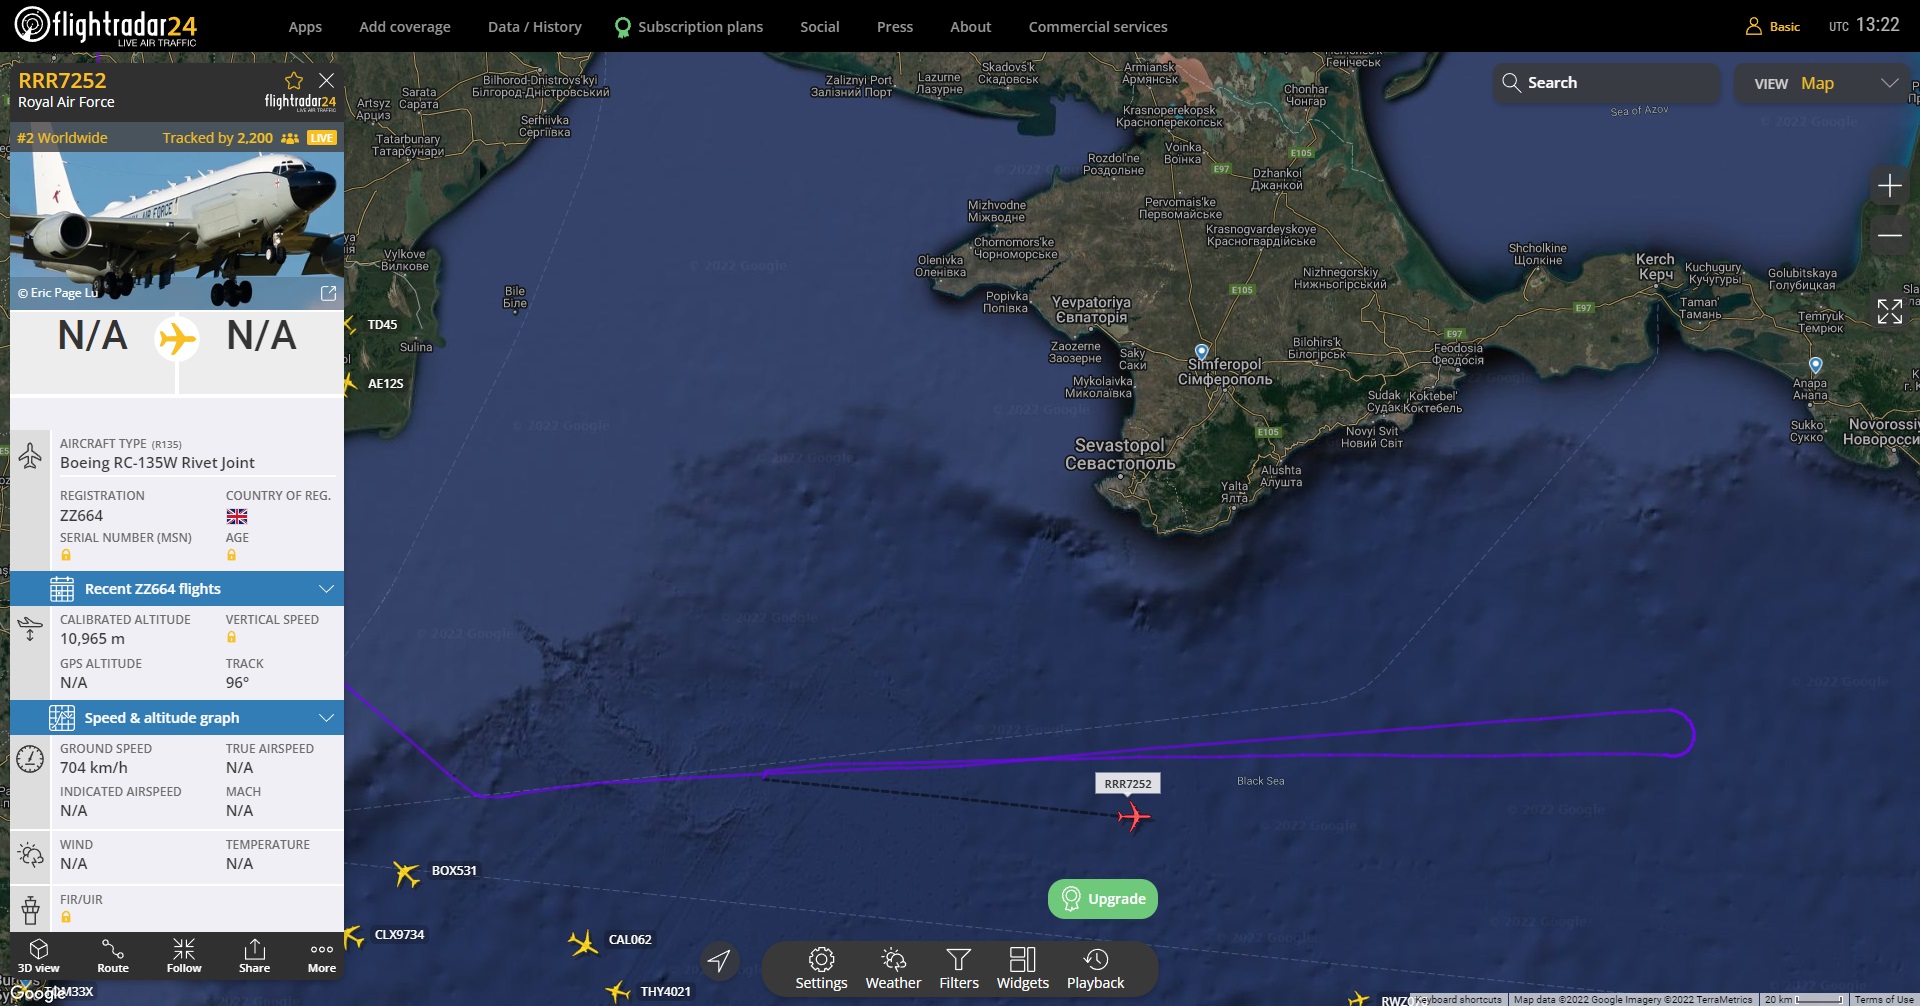Start Playback history mode

[x=1095, y=969]
